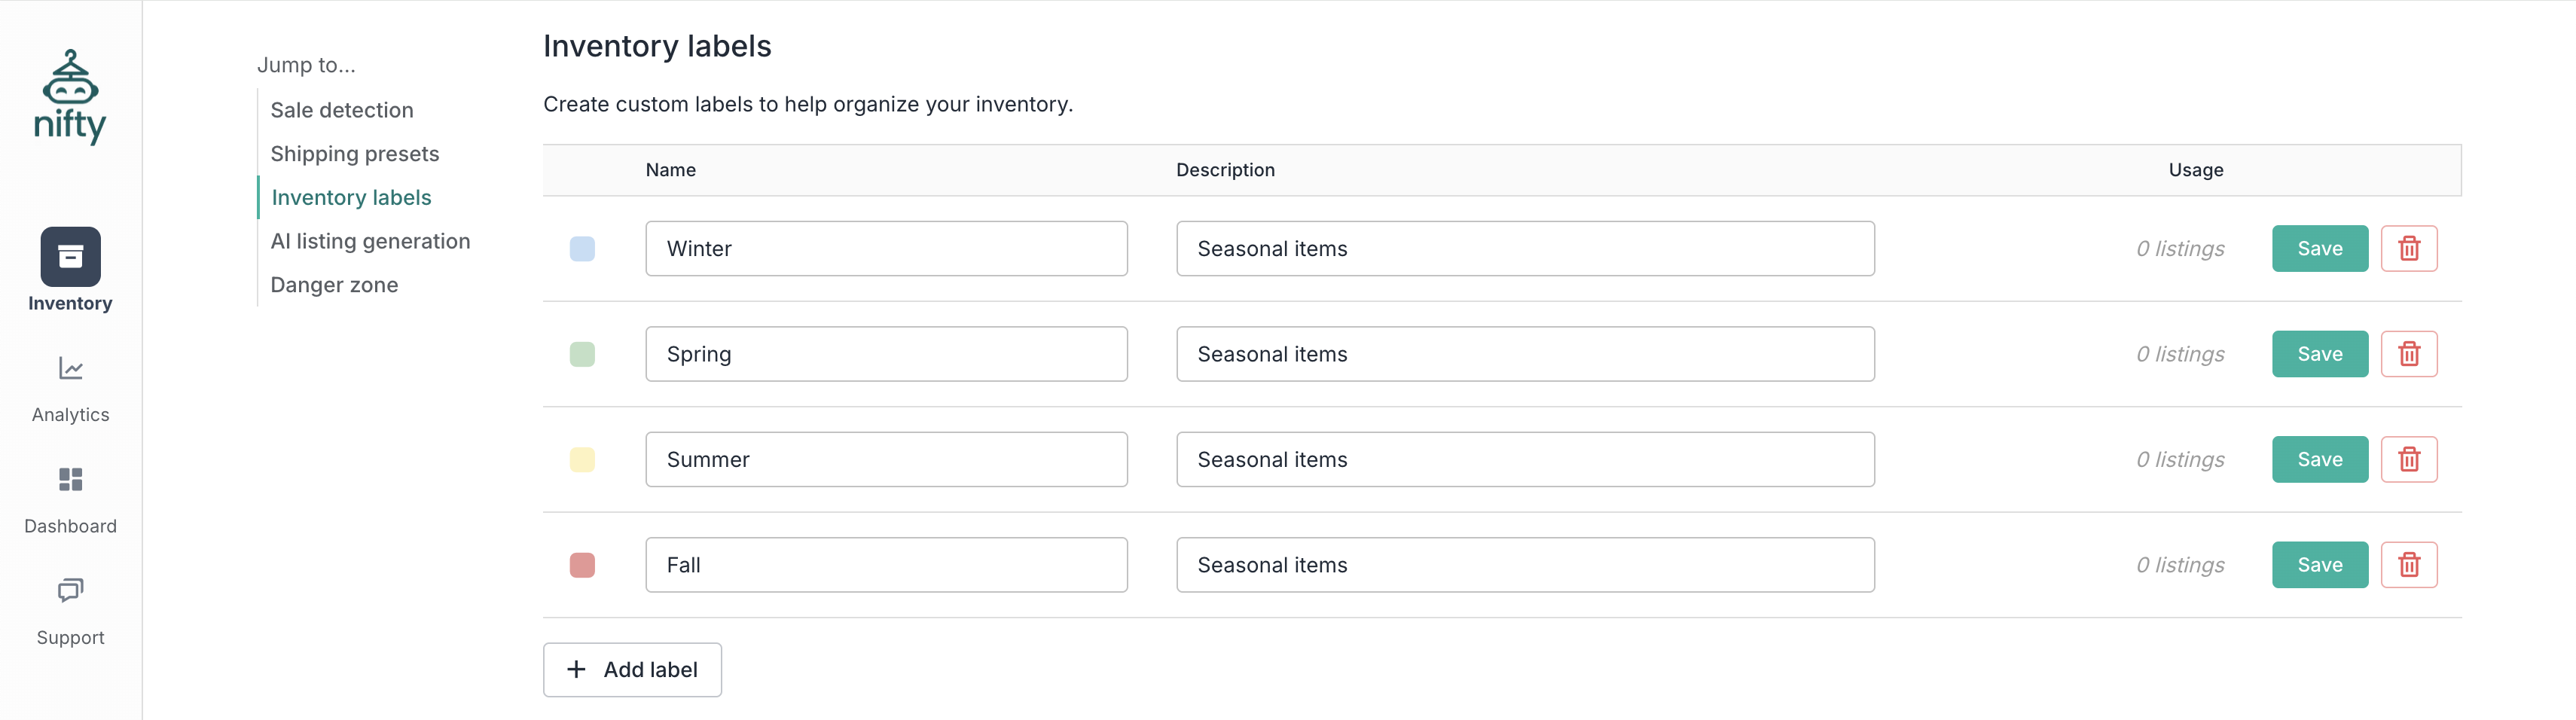
Task: Open the Analytics chart icon
Action: pos(70,369)
